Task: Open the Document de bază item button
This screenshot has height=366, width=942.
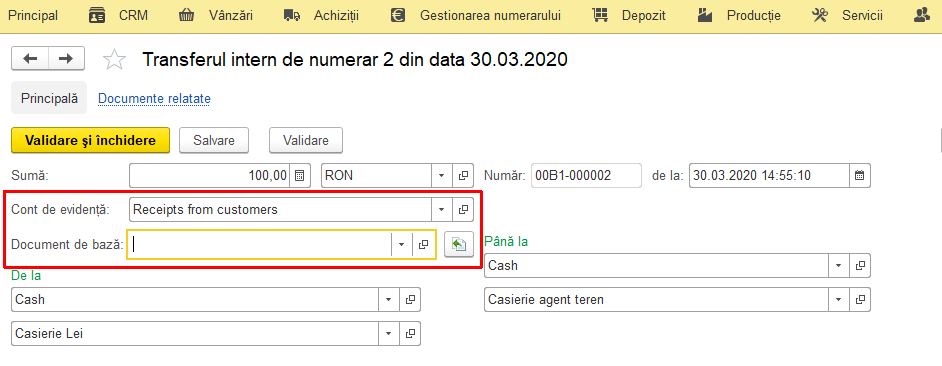Action: click(x=424, y=245)
